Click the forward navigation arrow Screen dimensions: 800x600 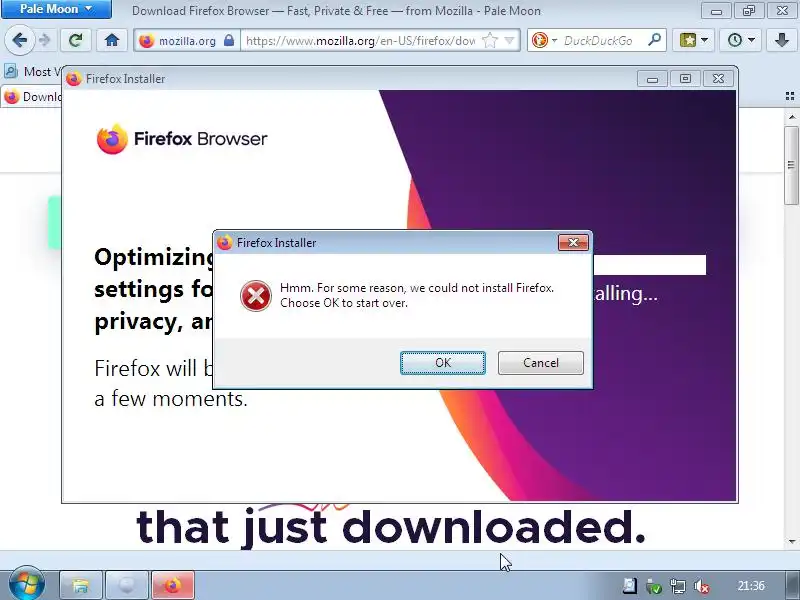tap(44, 40)
